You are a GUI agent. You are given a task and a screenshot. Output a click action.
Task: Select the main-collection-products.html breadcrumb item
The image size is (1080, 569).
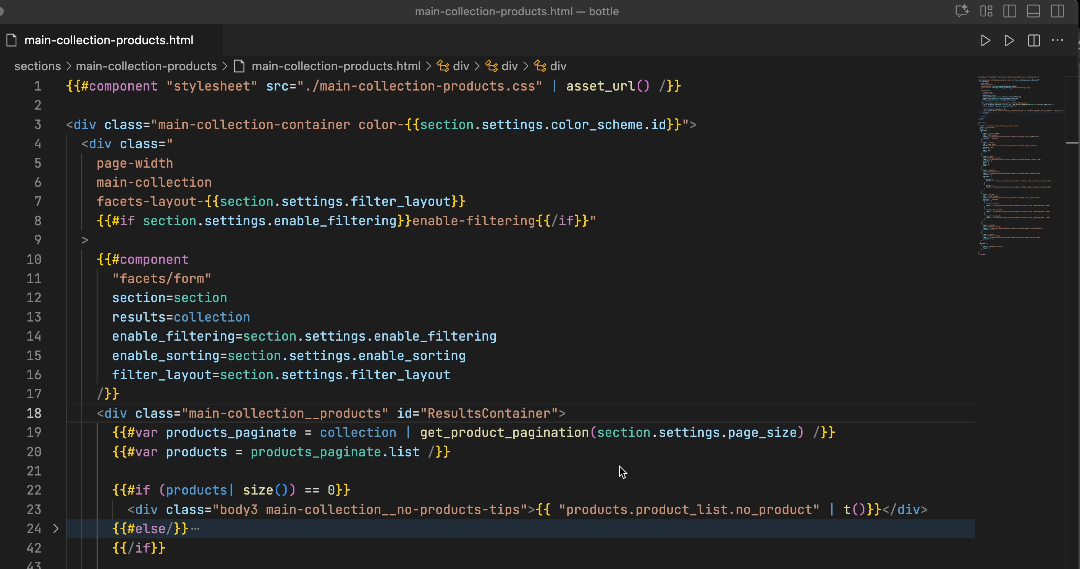(x=335, y=66)
